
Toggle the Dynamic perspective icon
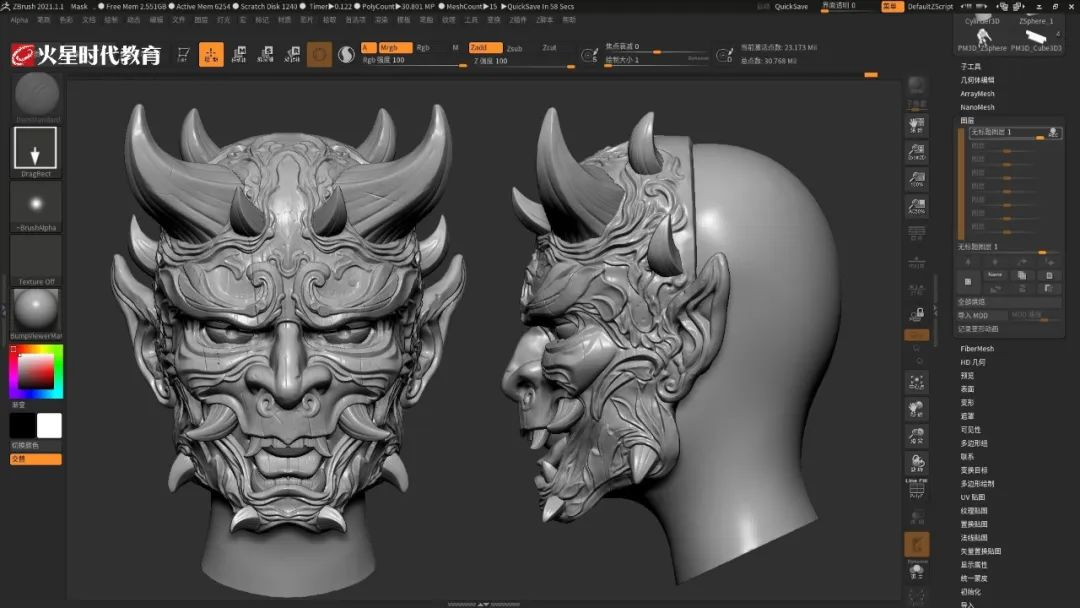pos(916,571)
